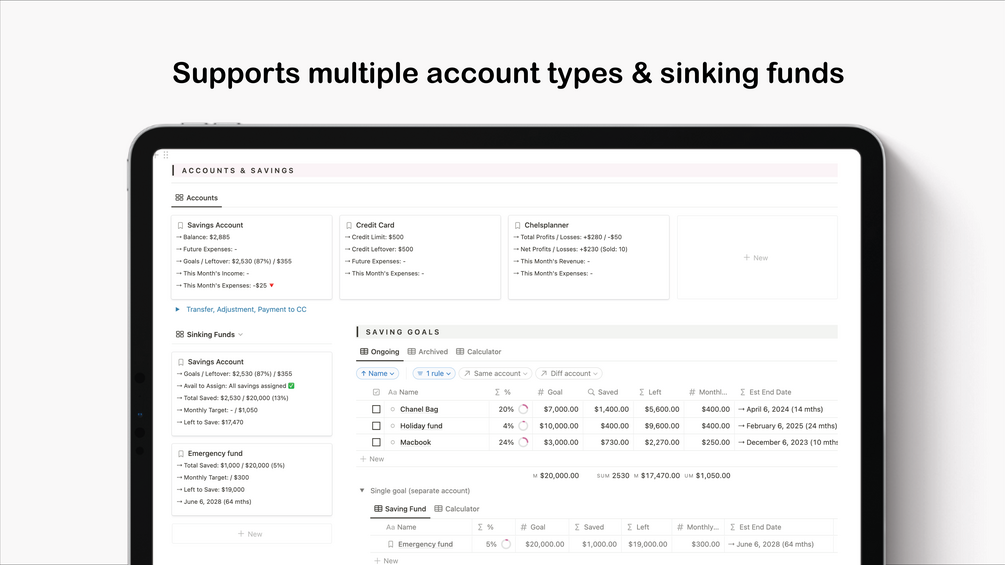
Task: Tick the Chanel Bag checkbox
Action: [x=376, y=409]
